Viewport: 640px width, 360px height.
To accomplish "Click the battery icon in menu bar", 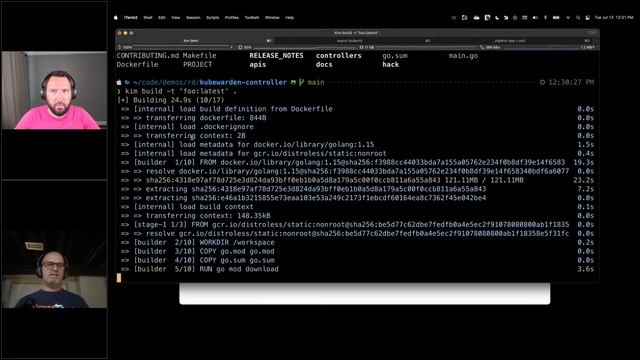I will (x=556, y=18).
